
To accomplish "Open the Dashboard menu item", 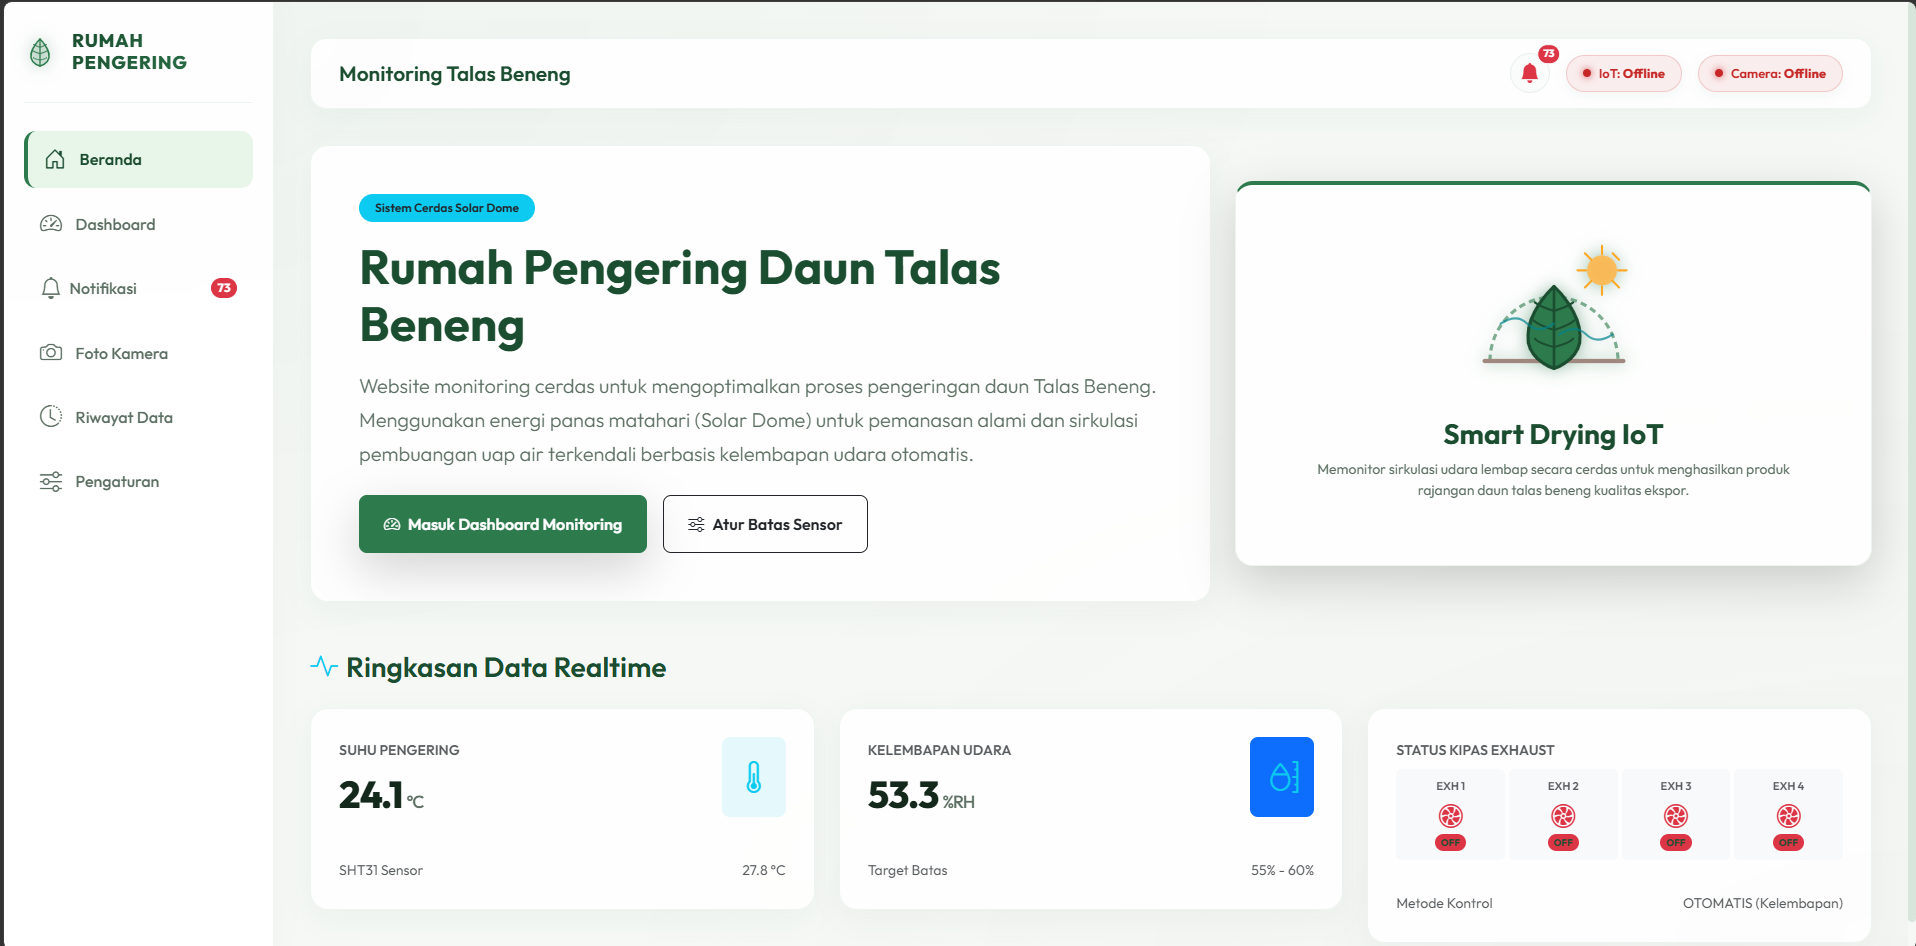I will pyautogui.click(x=139, y=224).
